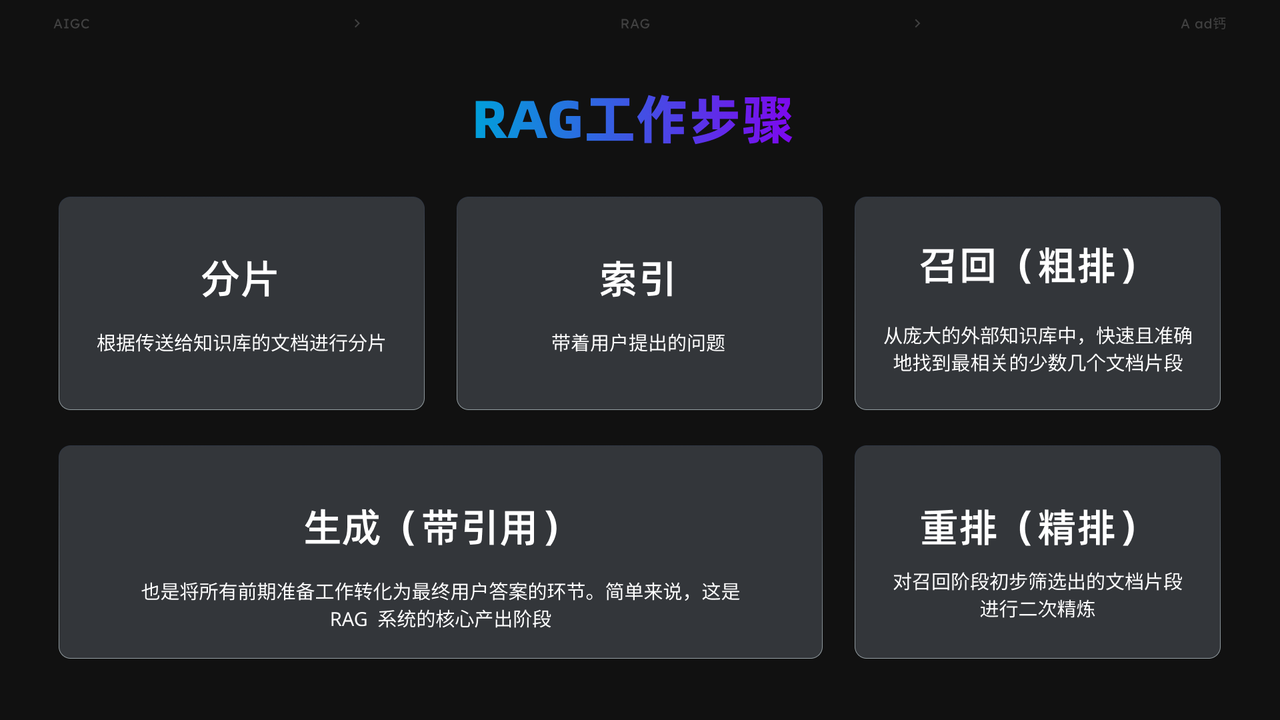Click the AIGC breadcrumb item

tap(71, 23)
